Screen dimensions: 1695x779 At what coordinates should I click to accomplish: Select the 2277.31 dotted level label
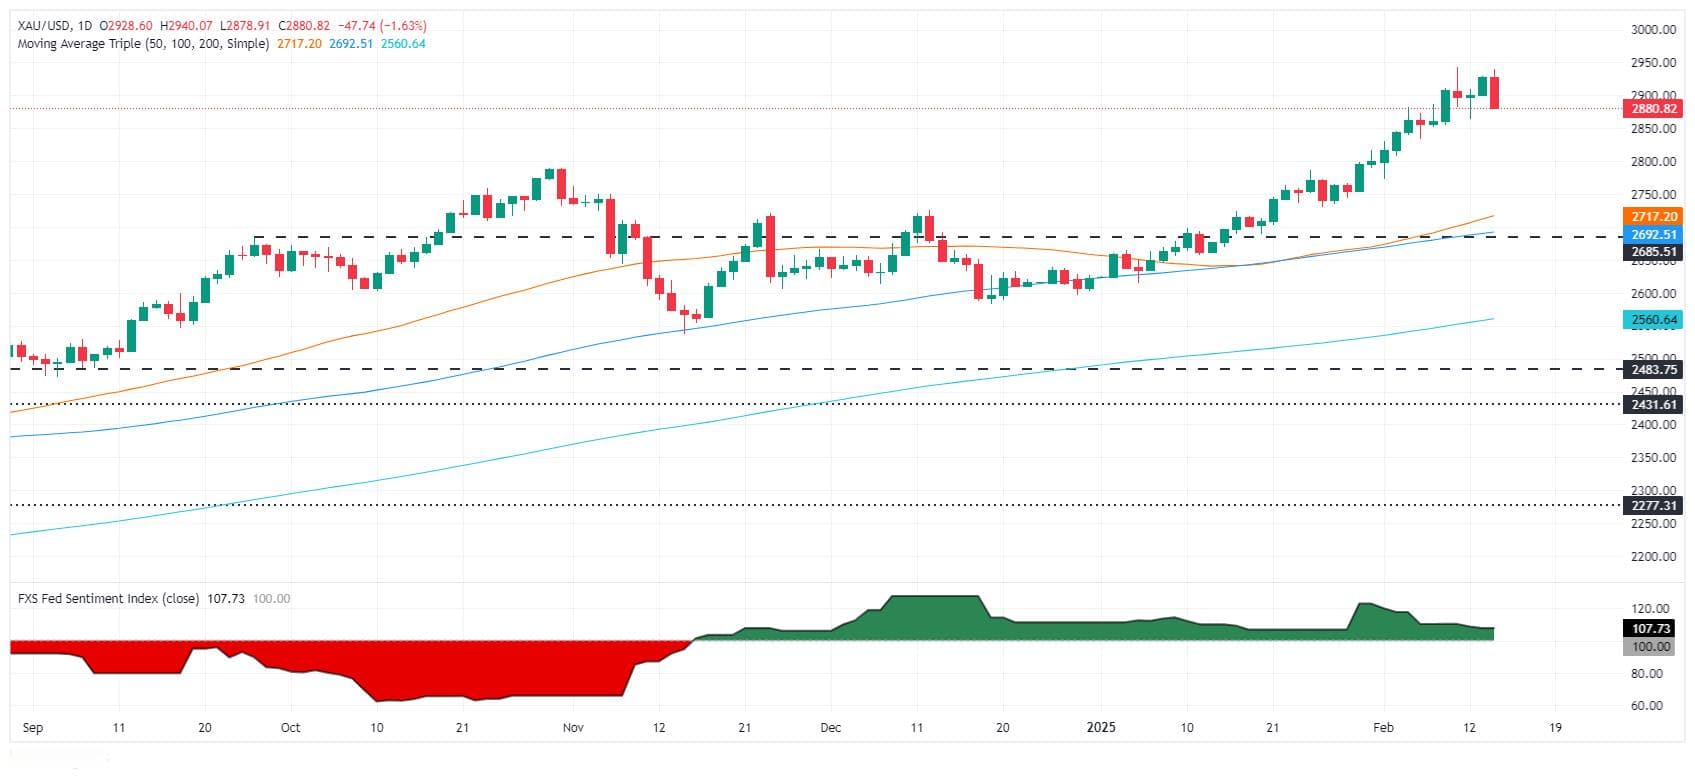[x=1652, y=506]
